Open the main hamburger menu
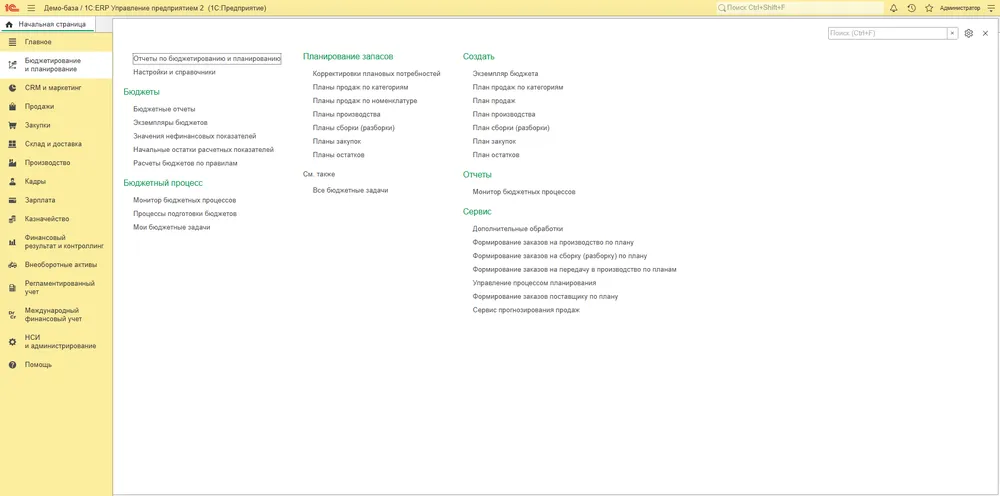 31,8
